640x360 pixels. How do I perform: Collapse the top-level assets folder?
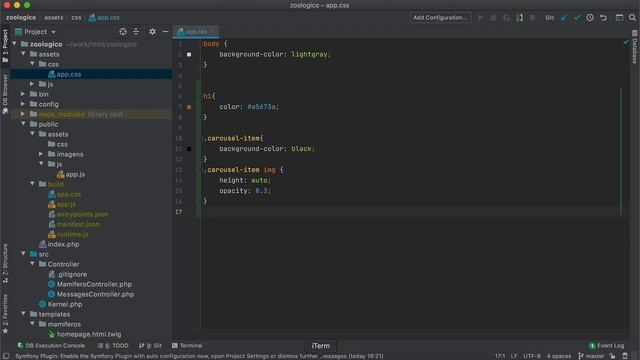[24, 54]
